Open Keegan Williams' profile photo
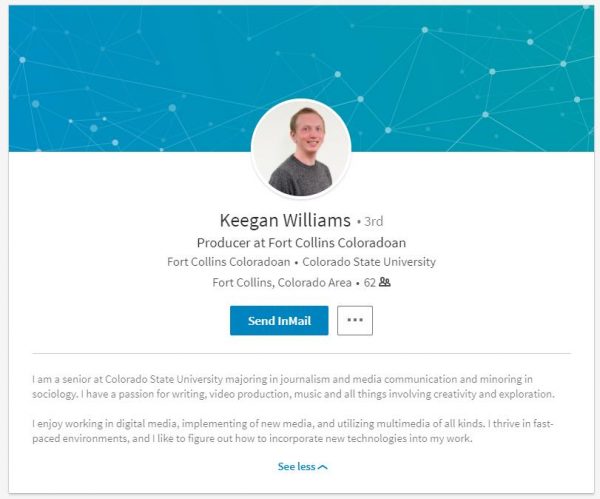The image size is (600, 499). (300, 148)
